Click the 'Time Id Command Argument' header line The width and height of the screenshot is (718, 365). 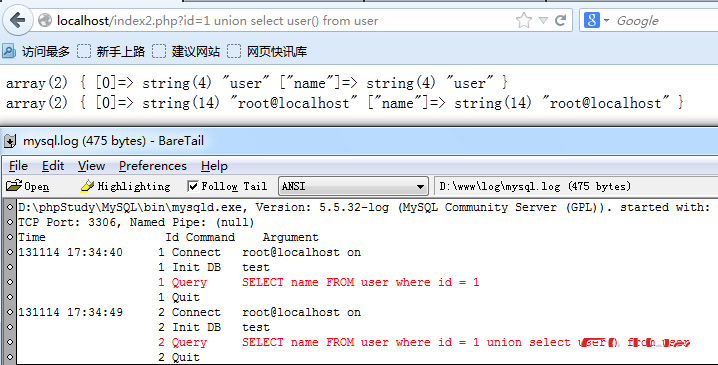click(168, 237)
